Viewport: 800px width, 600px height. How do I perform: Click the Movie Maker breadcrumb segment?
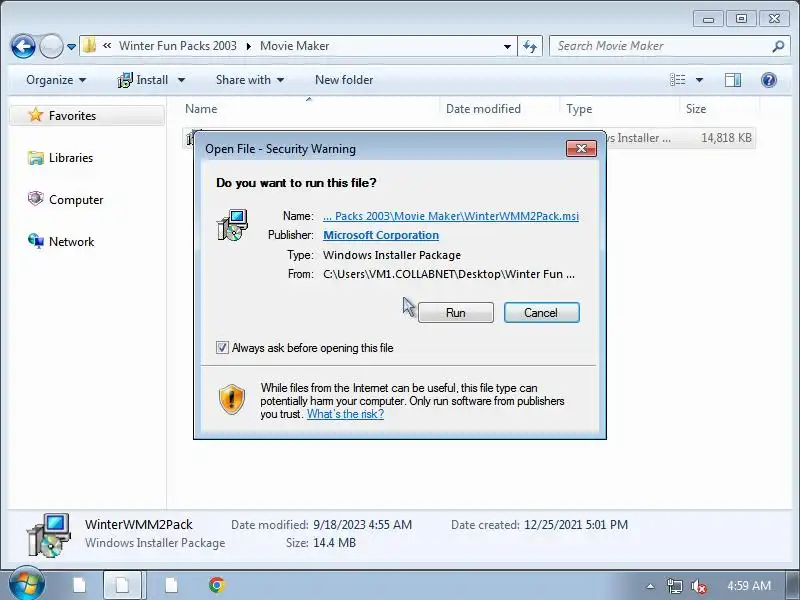pyautogui.click(x=294, y=46)
